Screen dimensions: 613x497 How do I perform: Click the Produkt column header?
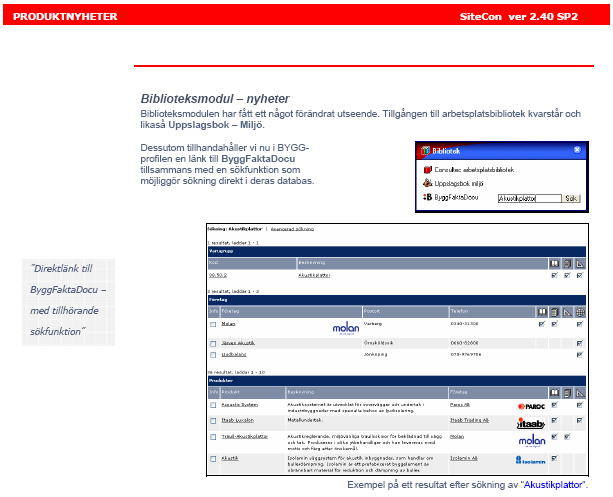(253, 392)
